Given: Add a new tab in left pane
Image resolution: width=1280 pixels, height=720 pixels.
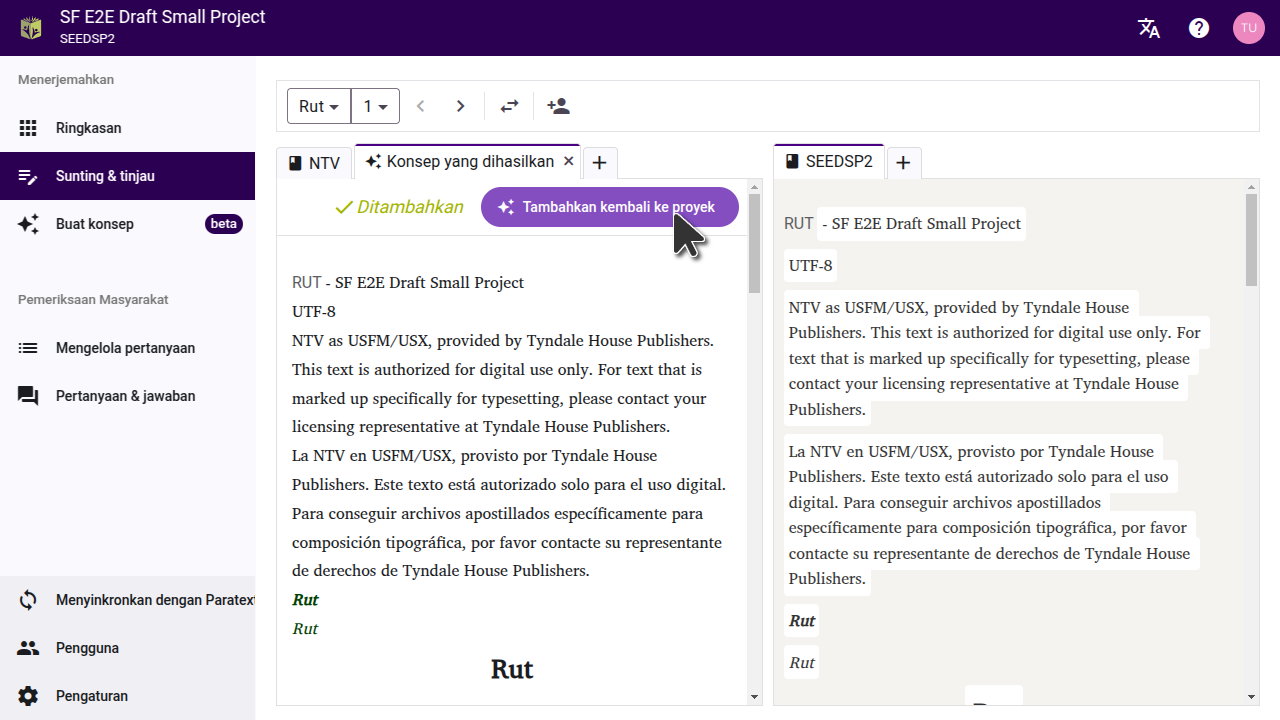Looking at the screenshot, I should [x=600, y=162].
